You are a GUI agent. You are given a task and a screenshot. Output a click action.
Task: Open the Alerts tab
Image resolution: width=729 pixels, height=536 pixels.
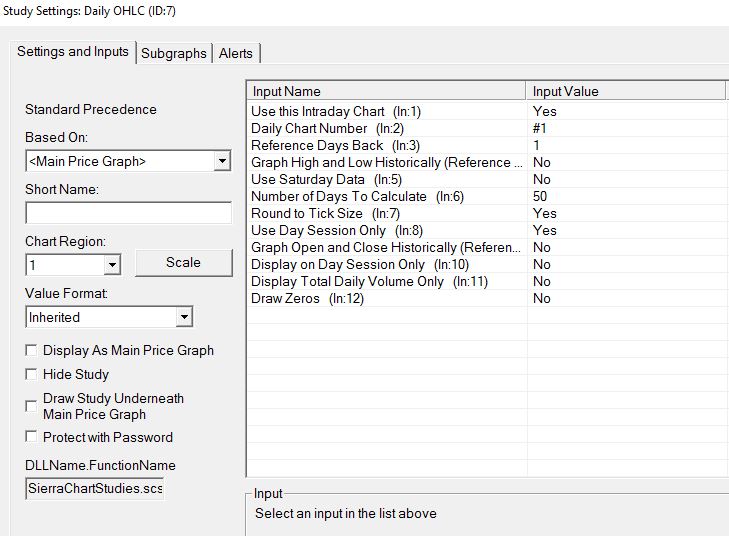pos(236,53)
